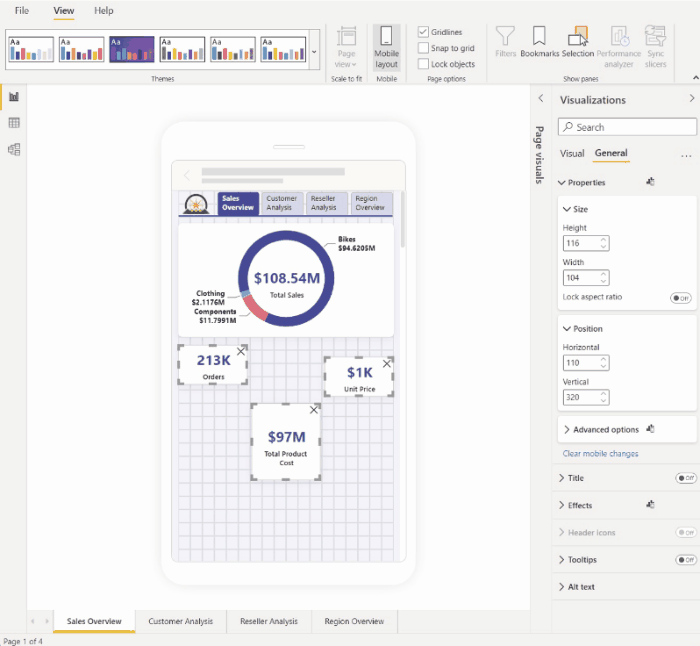Toggle Lock aspect ratio switch

680,298
